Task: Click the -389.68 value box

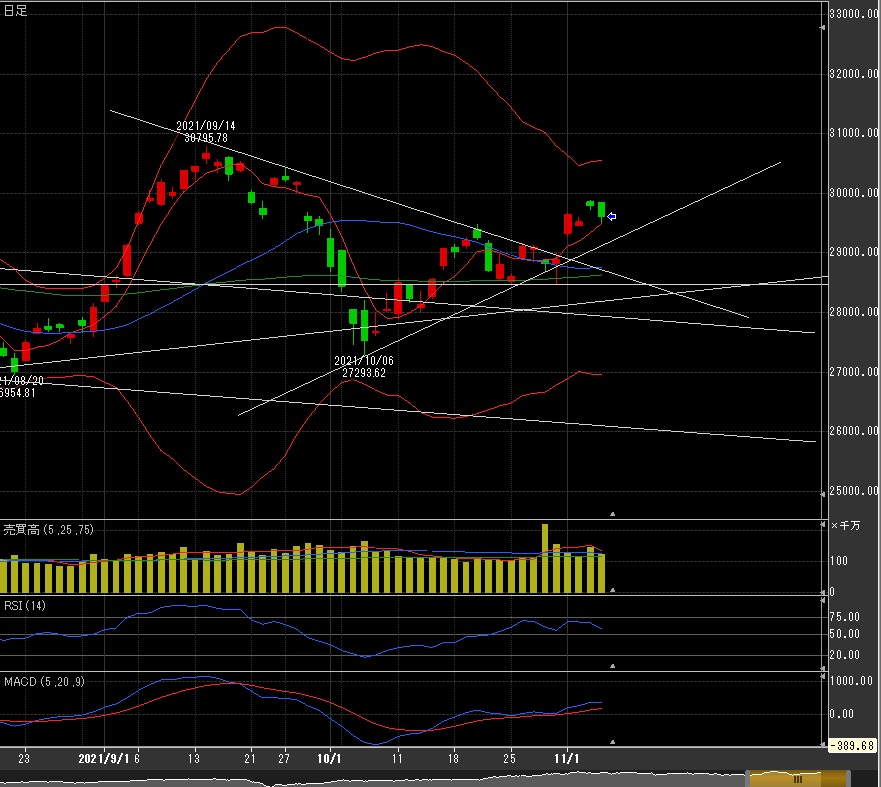Action: click(852, 745)
